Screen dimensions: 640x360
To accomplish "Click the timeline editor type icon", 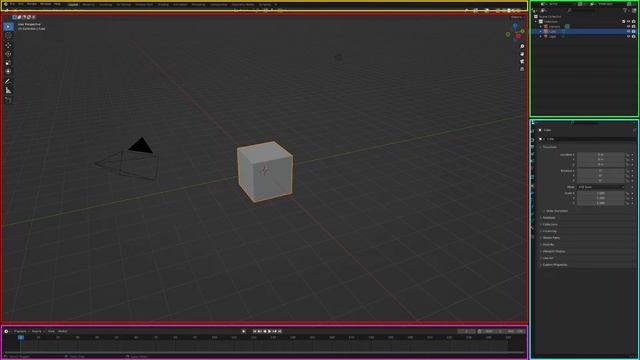I will 6,331.
